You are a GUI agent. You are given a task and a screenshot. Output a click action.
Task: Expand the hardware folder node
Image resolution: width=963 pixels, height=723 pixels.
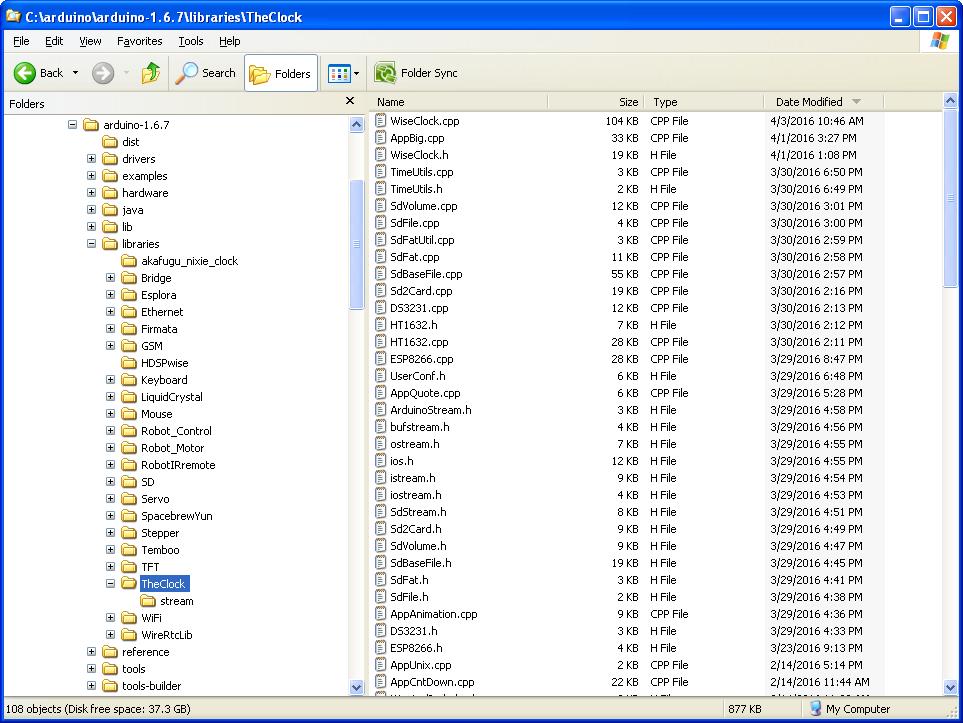[92, 193]
